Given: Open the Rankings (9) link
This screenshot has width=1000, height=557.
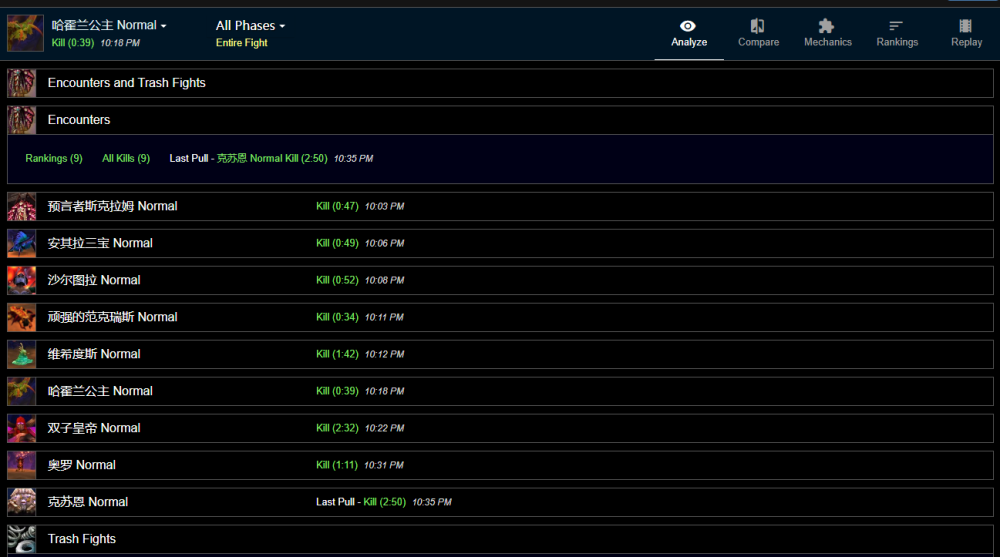Looking at the screenshot, I should point(54,158).
